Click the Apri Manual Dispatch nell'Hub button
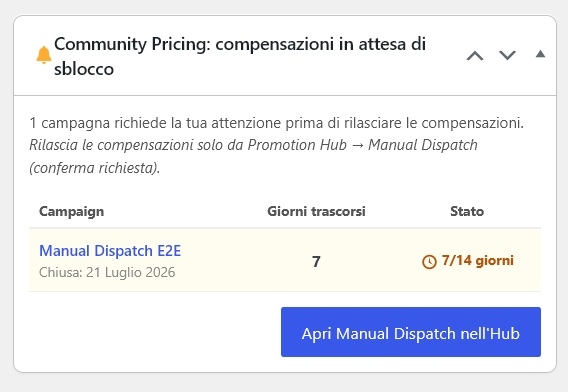 (411, 332)
